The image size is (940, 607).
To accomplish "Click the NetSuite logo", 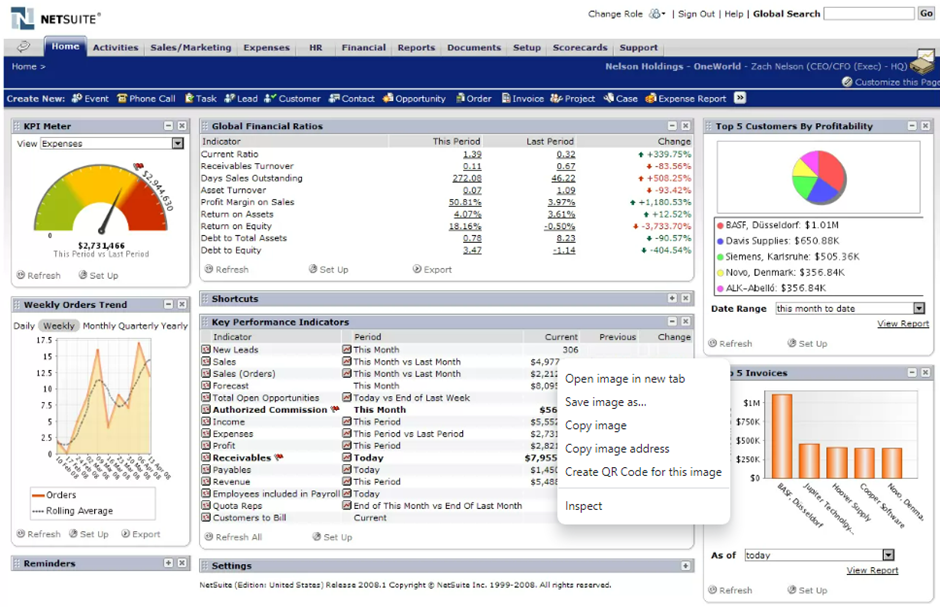I will (56, 18).
